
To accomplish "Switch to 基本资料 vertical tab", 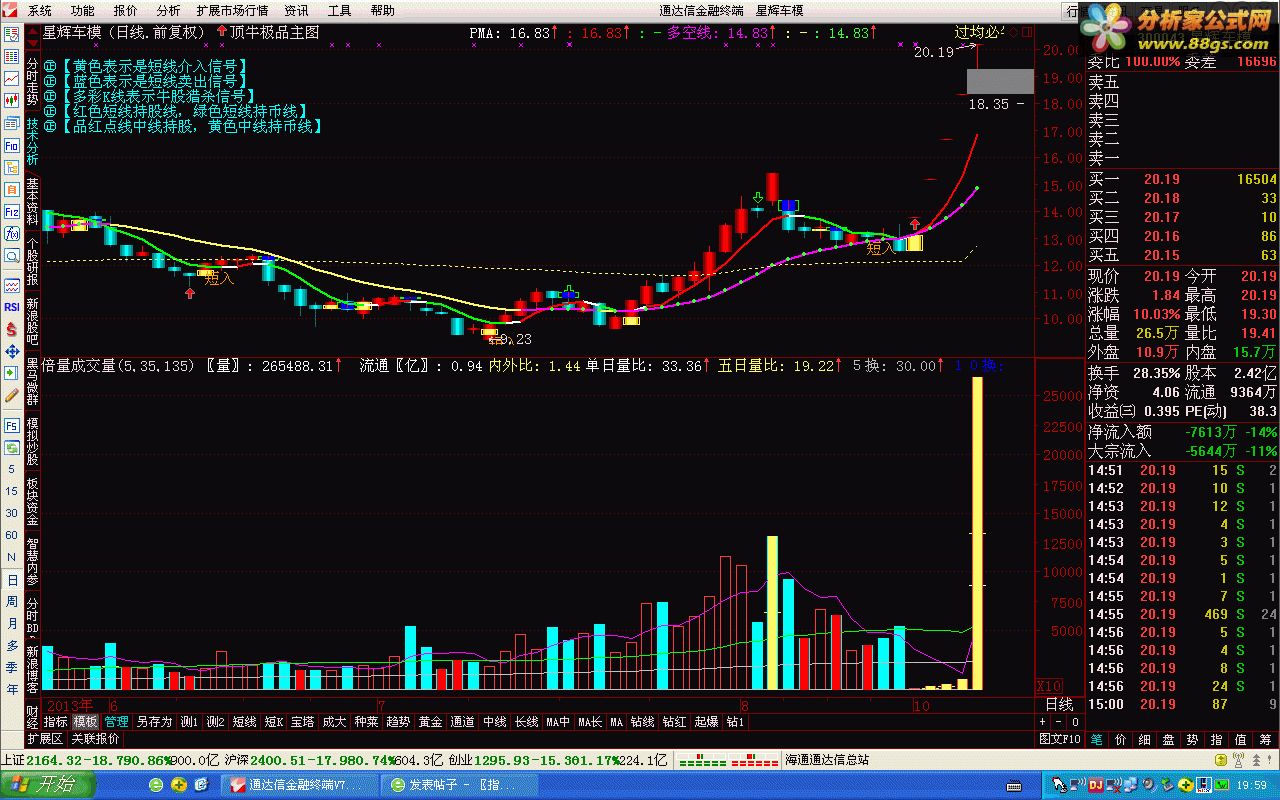I will pyautogui.click(x=32, y=203).
